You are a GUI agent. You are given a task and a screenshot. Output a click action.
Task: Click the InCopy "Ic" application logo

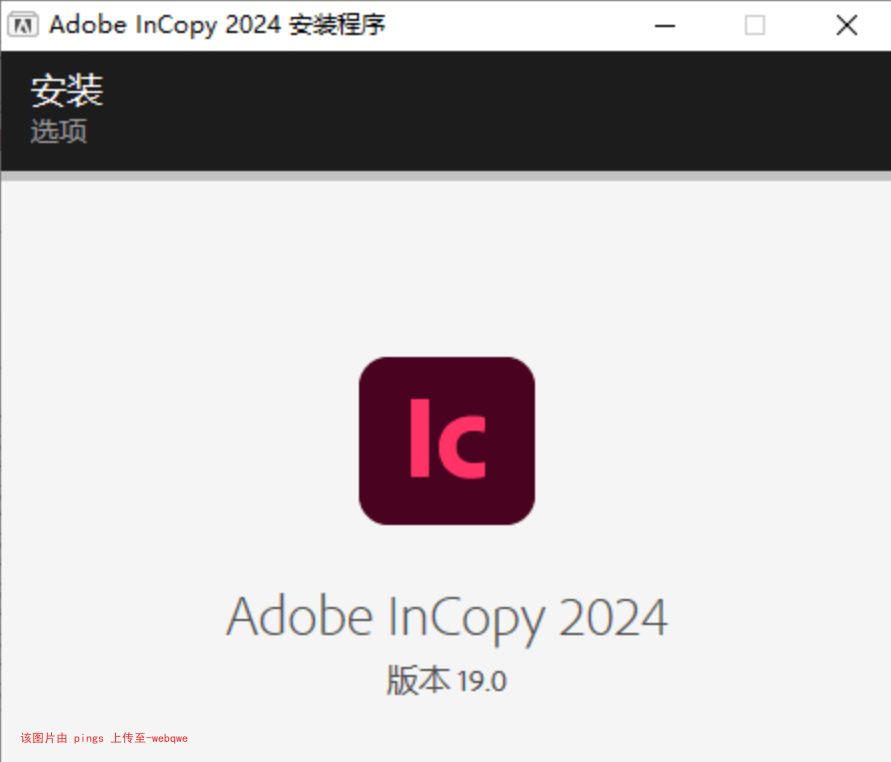[447, 441]
